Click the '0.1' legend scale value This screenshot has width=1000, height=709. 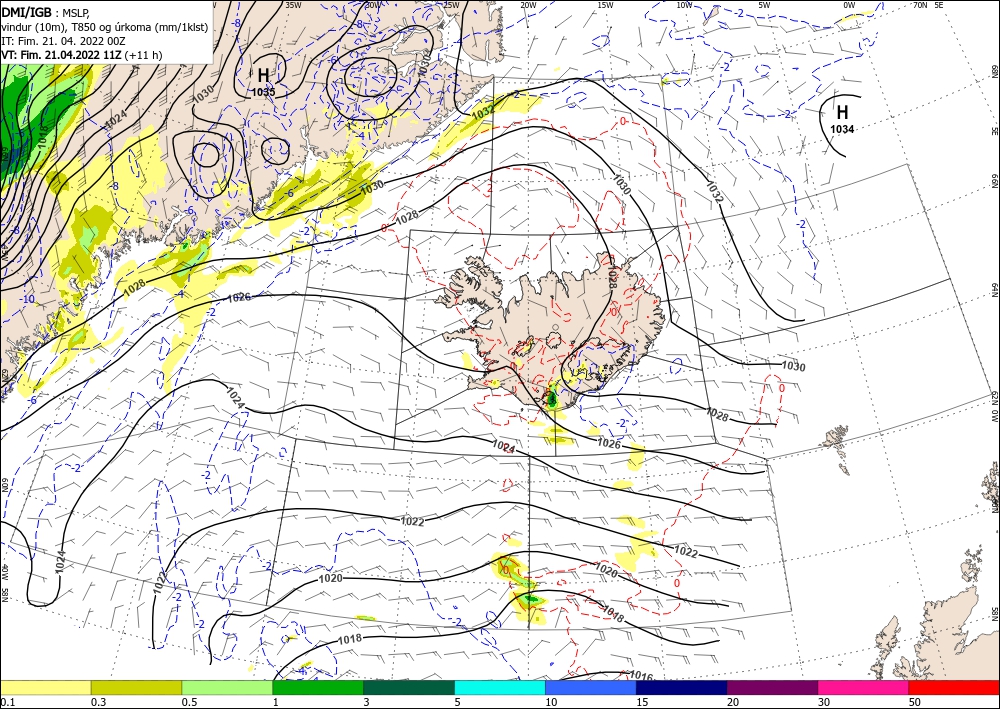(6, 702)
